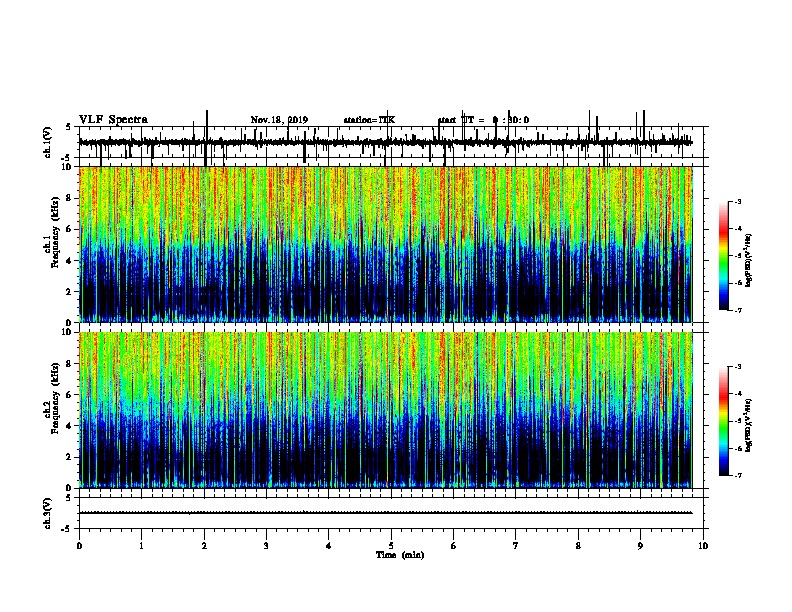Click the 'VLF Spectra' plot title
The height and width of the screenshot is (612, 792).
pyautogui.click(x=113, y=120)
